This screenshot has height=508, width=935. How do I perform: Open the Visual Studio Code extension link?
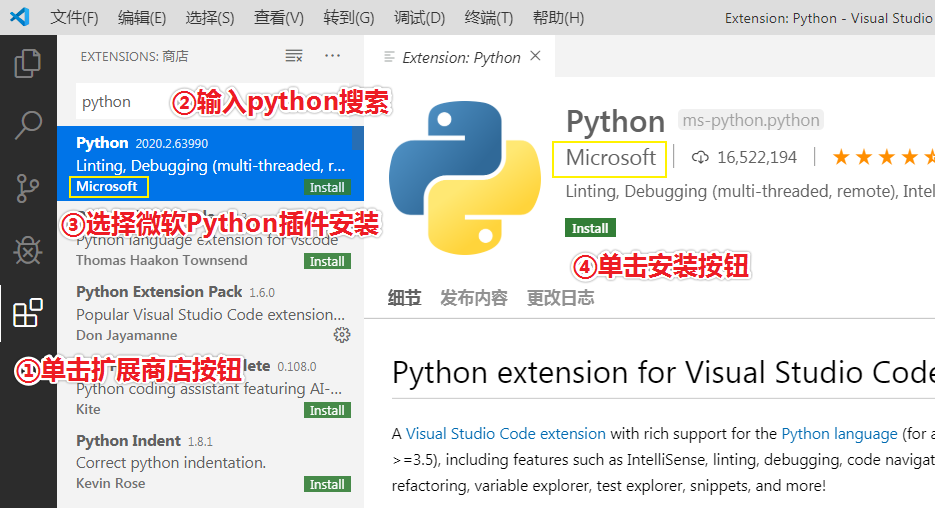tap(506, 433)
